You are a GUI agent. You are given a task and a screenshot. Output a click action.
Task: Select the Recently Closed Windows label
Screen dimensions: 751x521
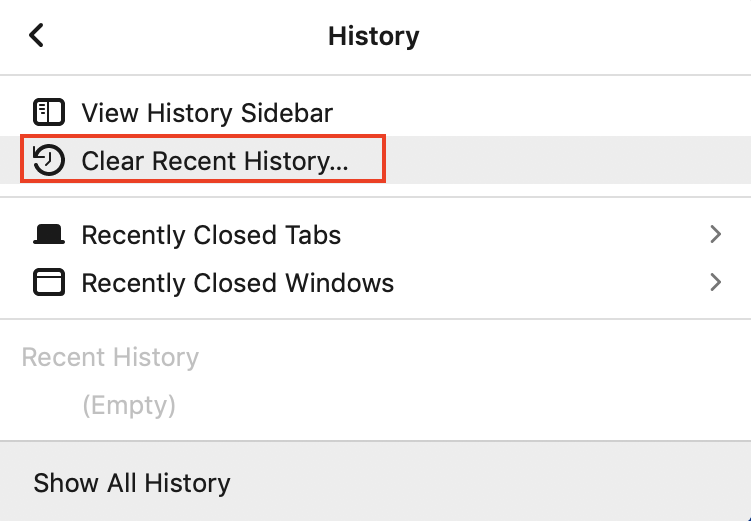pyautogui.click(x=238, y=283)
